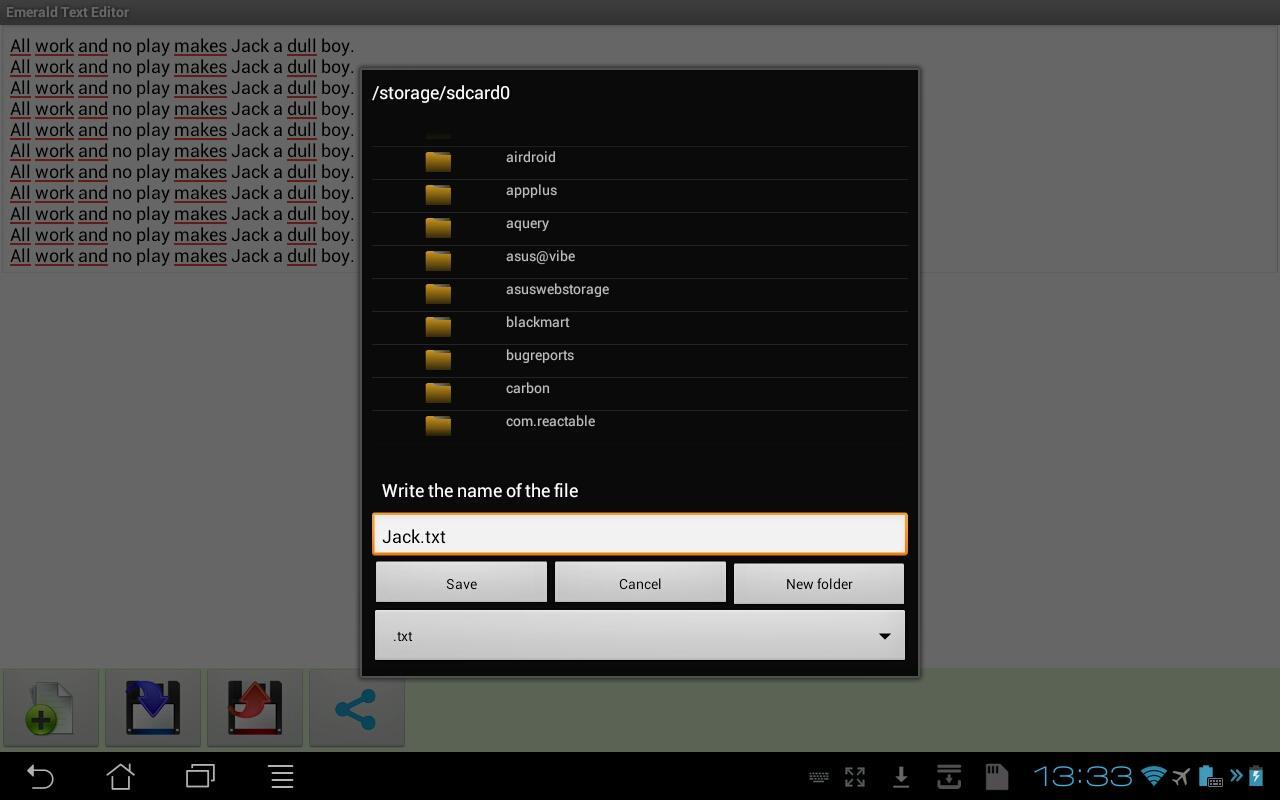Tap the Wi-Fi status icon
Image resolution: width=1280 pixels, height=800 pixels.
pyautogui.click(x=1153, y=776)
